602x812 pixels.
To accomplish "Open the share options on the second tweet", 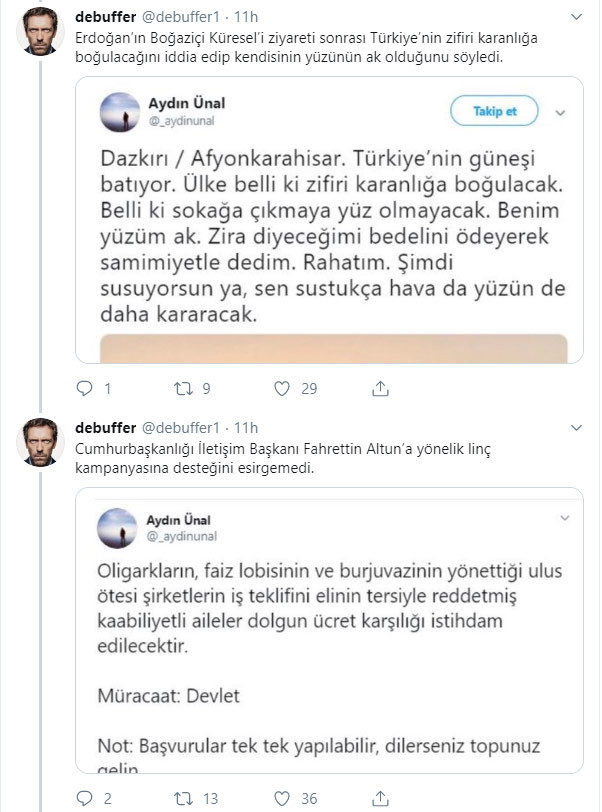I will pos(380,798).
